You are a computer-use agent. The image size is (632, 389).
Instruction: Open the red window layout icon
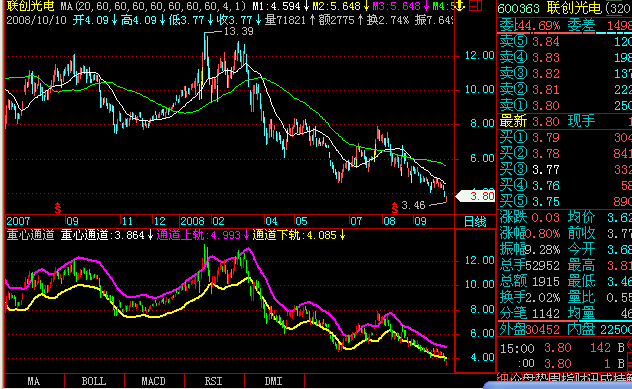tap(476, 6)
